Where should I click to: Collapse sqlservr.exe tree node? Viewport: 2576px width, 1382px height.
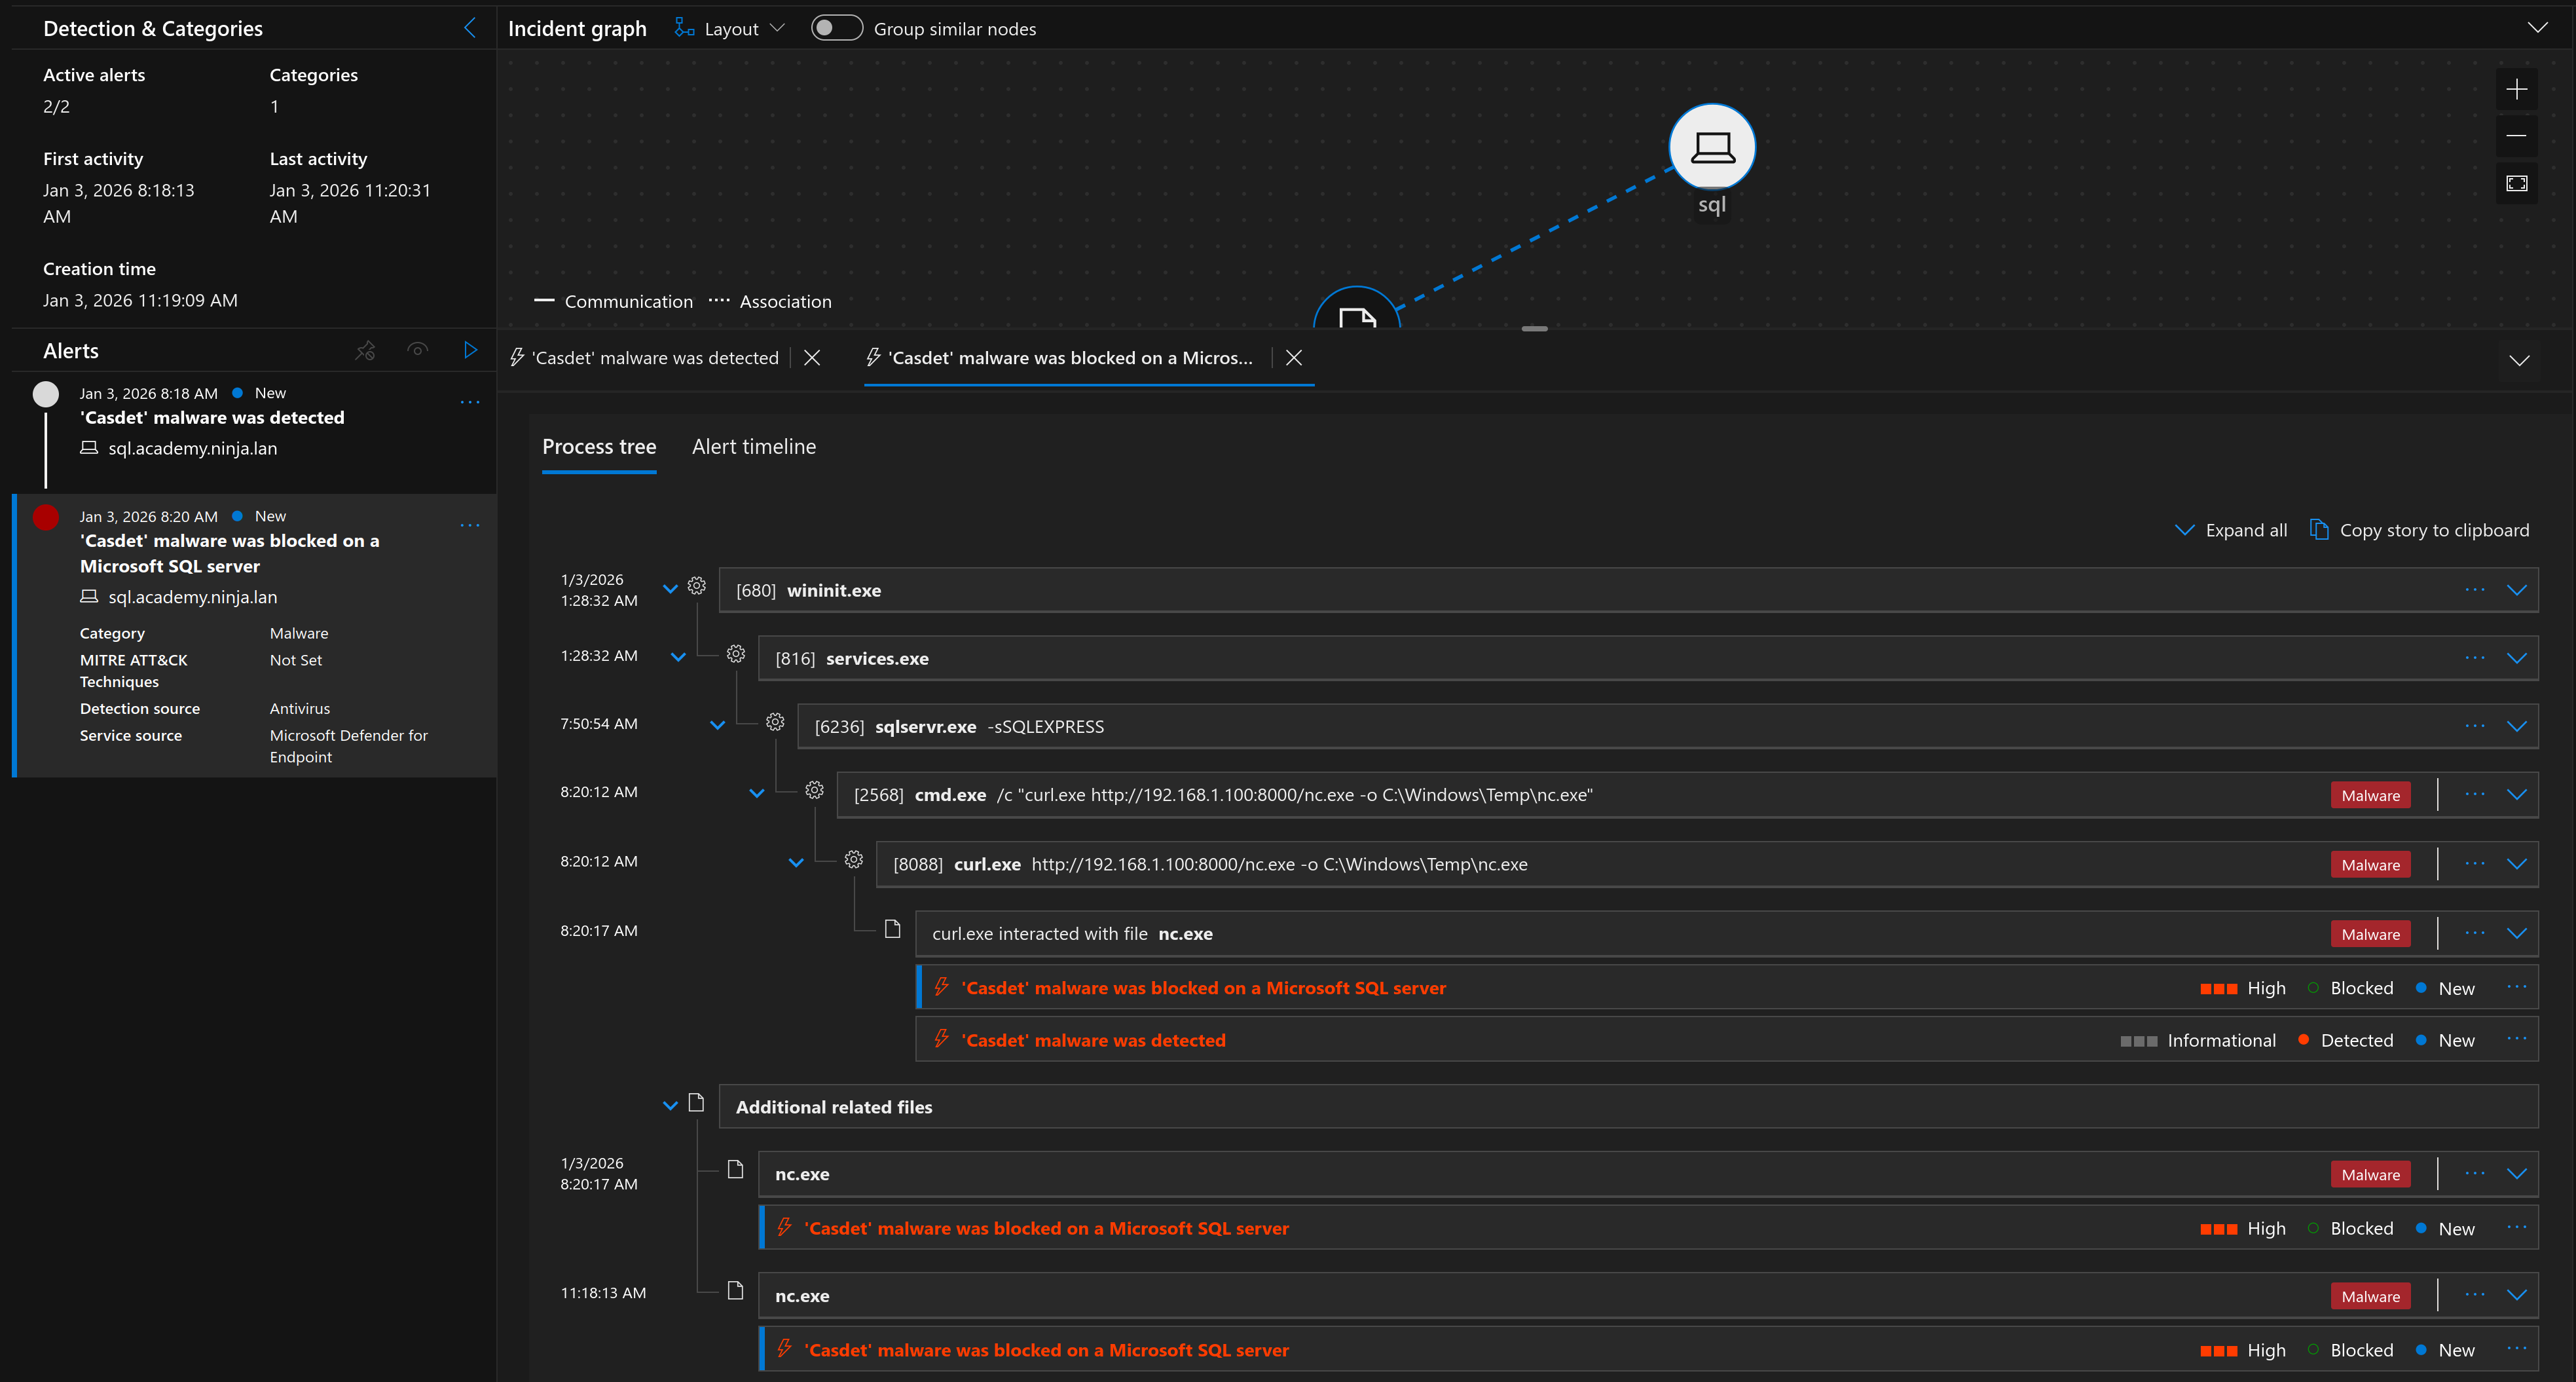point(717,725)
